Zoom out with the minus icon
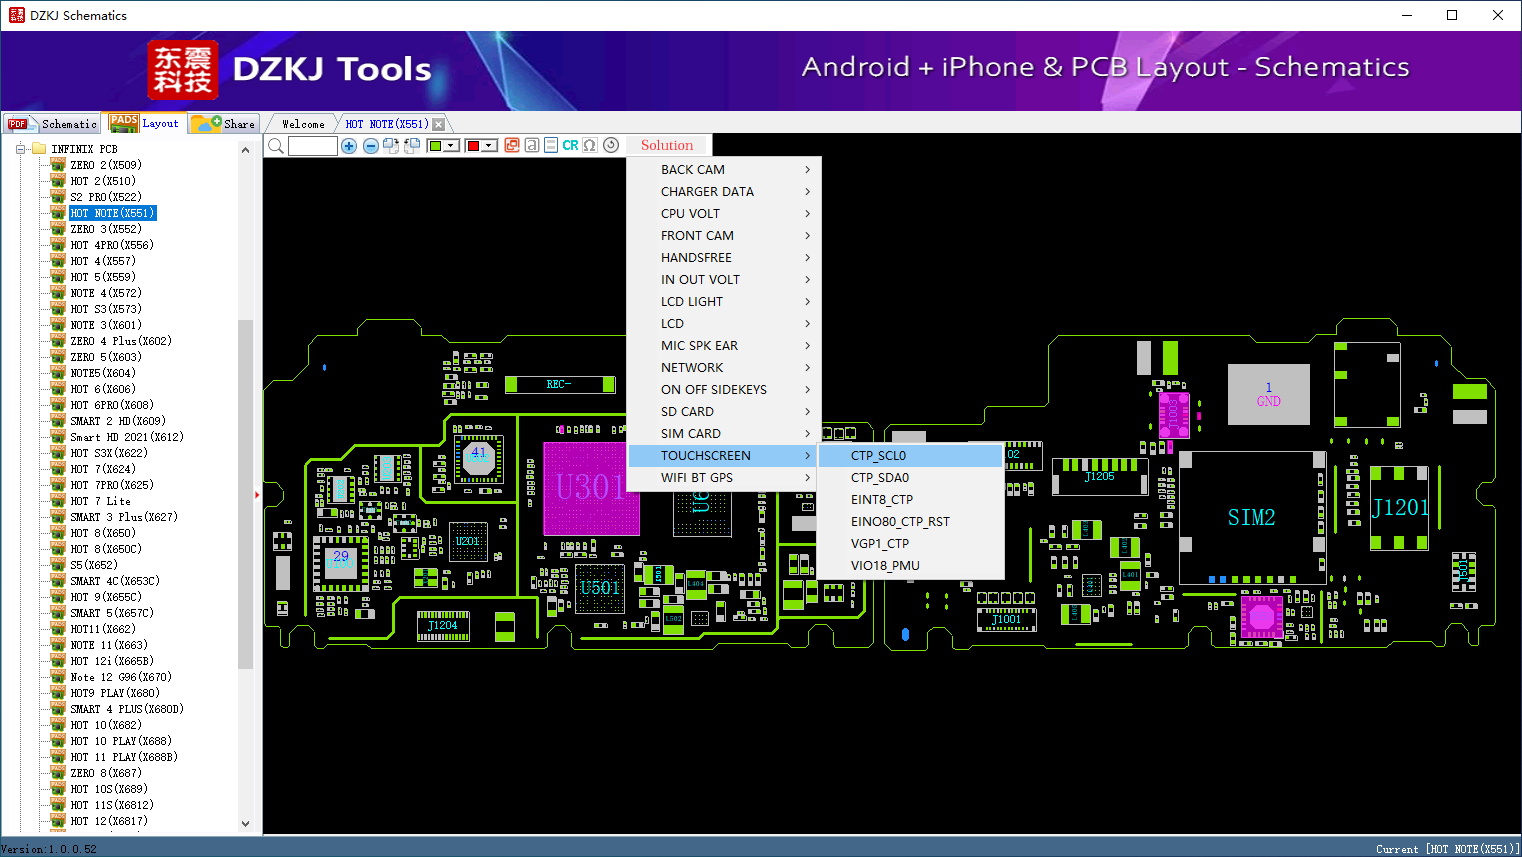Viewport: 1522px width, 857px height. (x=371, y=146)
